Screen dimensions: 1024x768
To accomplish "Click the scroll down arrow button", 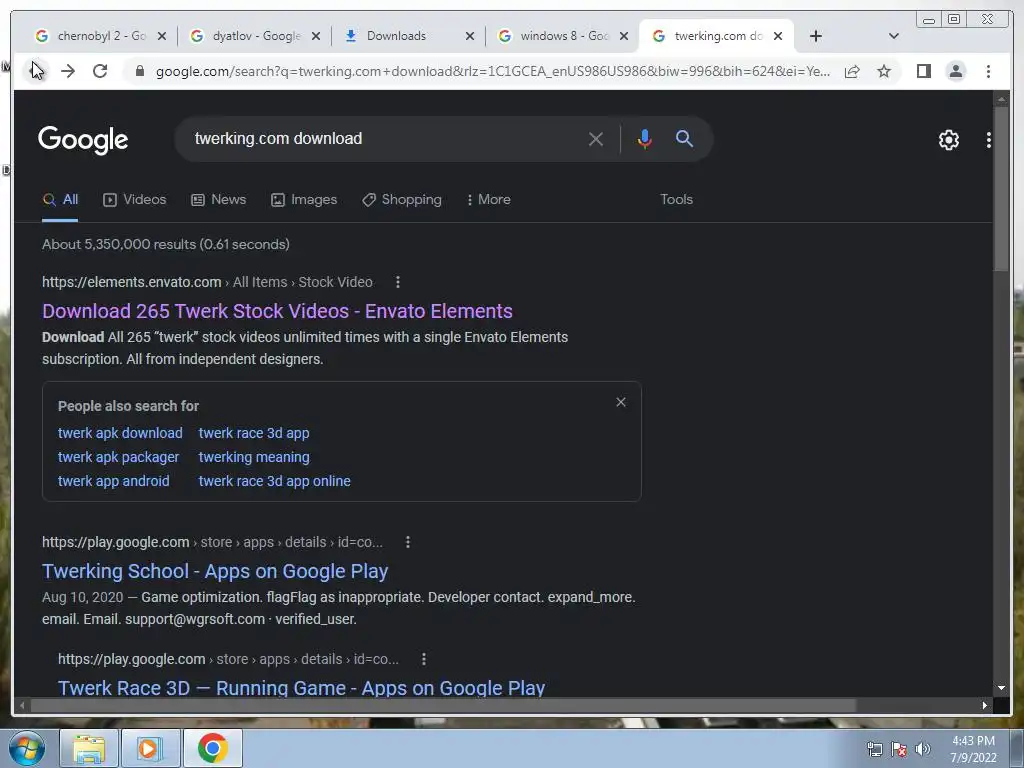I will pyautogui.click(x=1001, y=688).
